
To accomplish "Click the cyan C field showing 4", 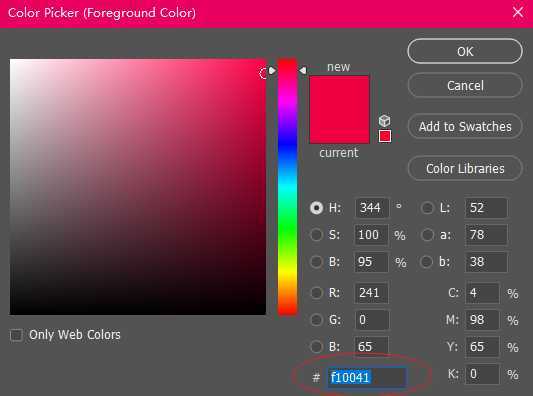I will click(482, 292).
